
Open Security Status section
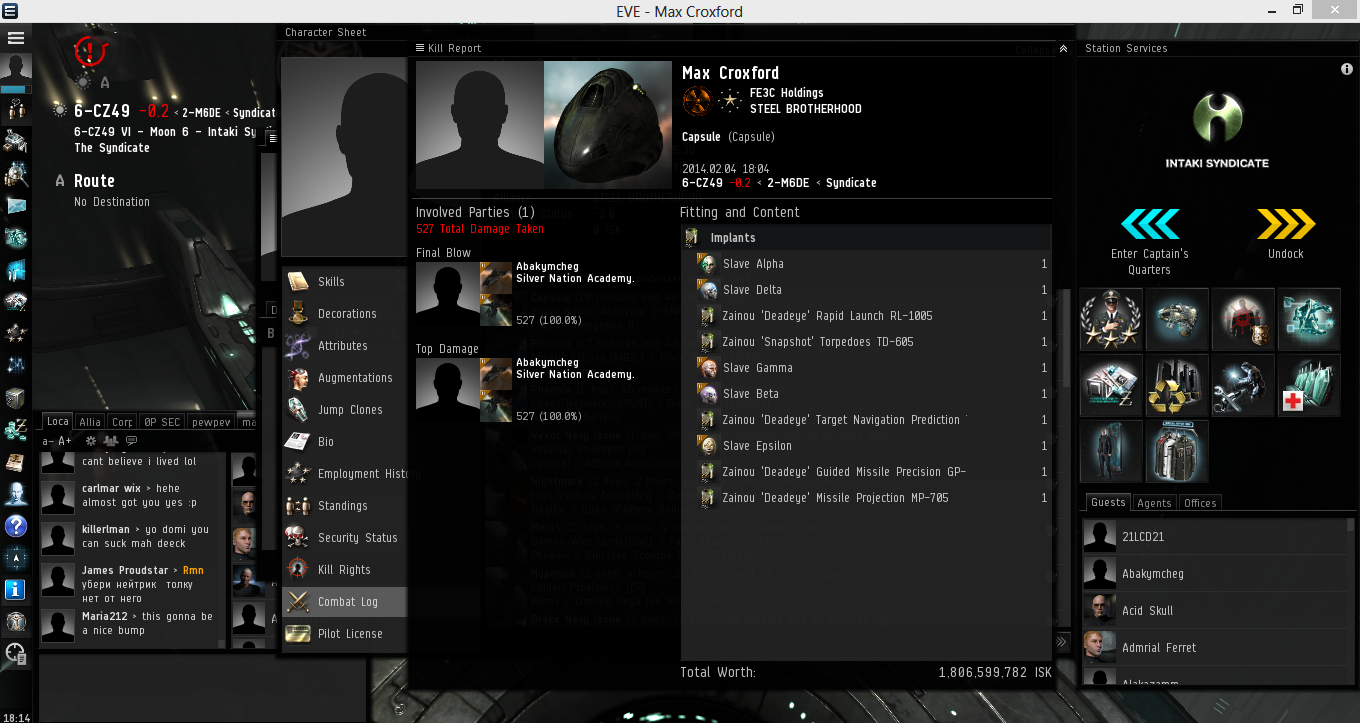tap(344, 538)
